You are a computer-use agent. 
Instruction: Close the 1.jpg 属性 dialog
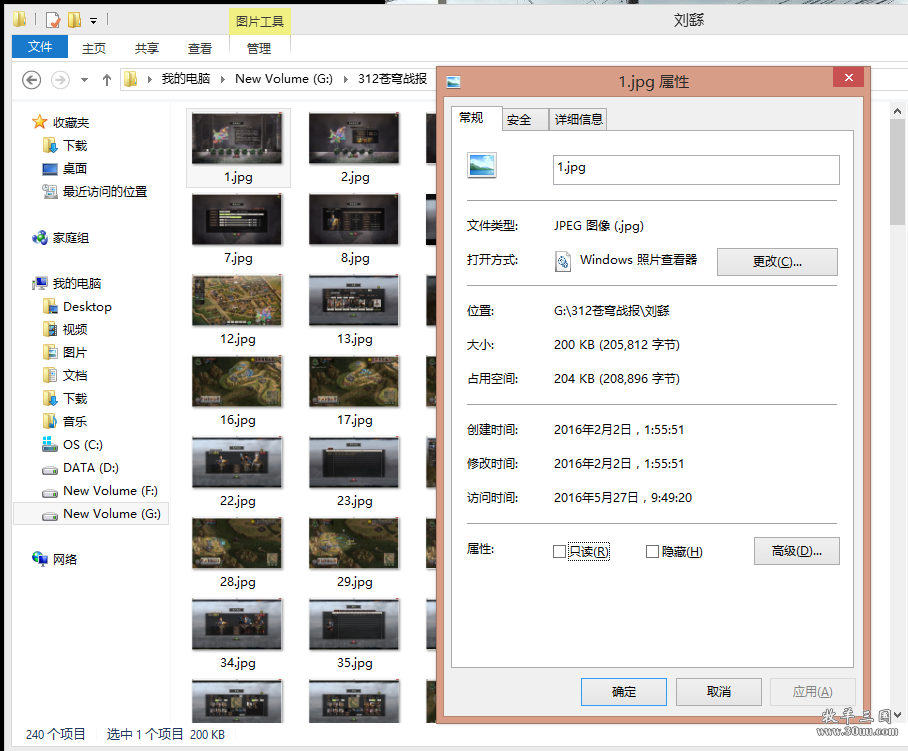(x=848, y=77)
